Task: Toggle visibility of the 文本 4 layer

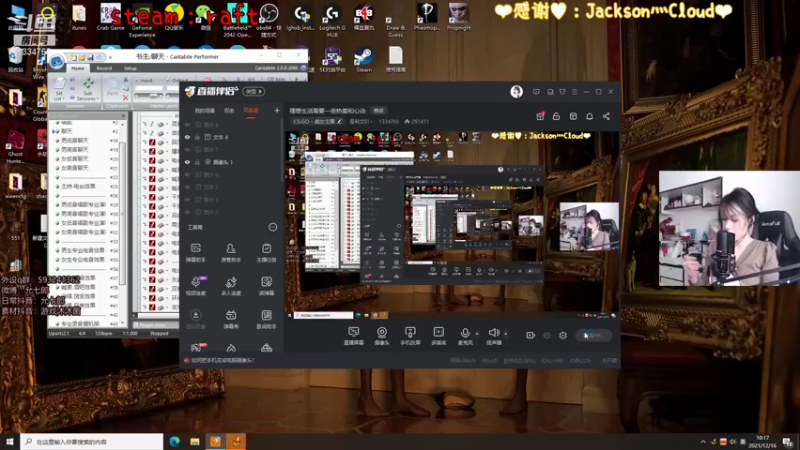Action: pyautogui.click(x=187, y=137)
